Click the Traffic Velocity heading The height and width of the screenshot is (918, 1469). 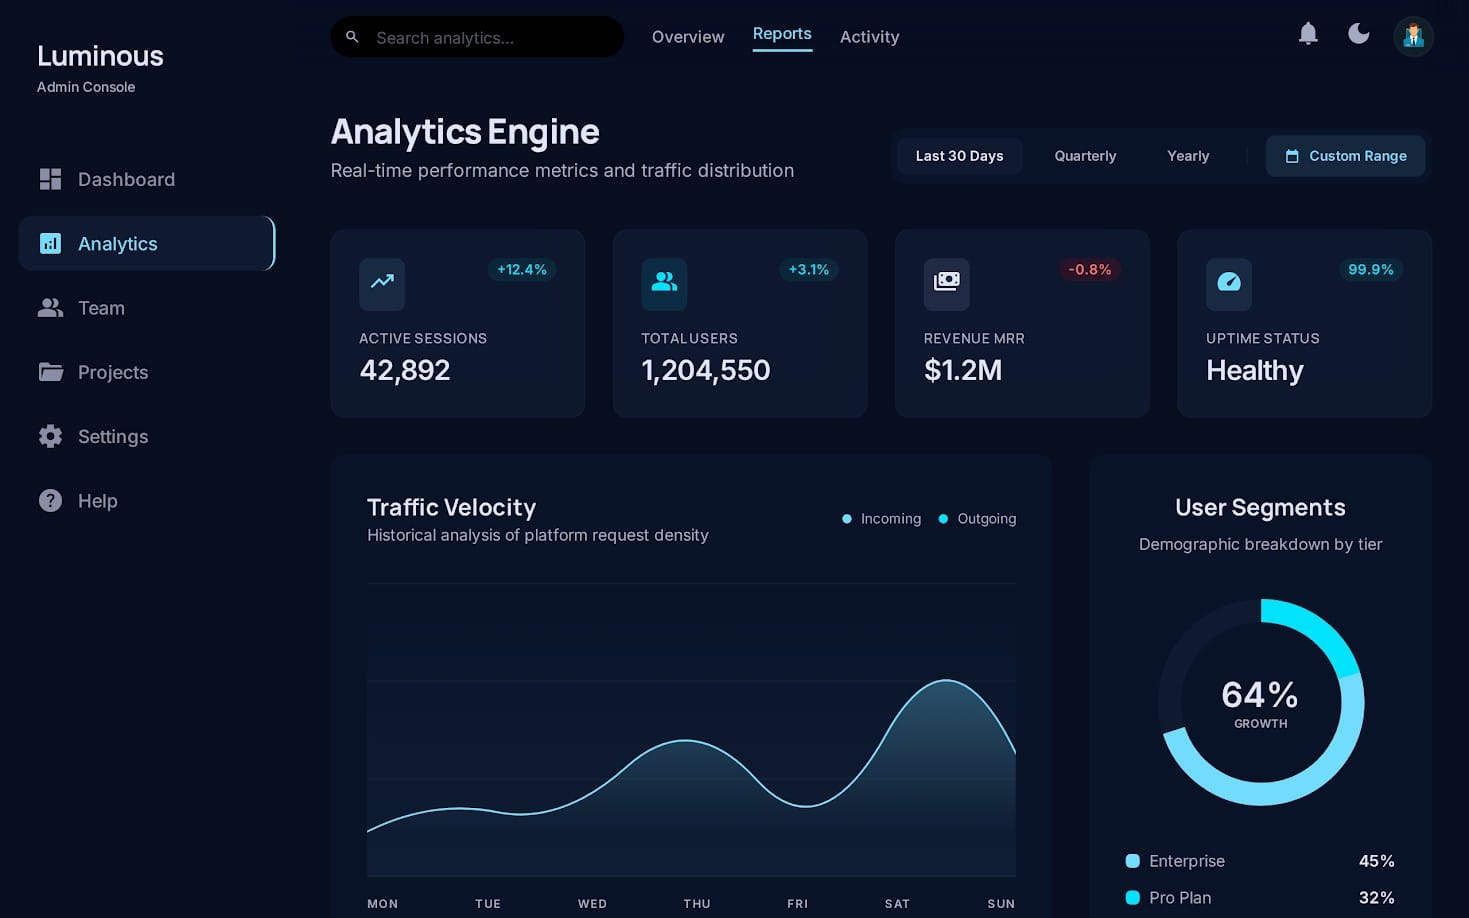[x=451, y=507]
